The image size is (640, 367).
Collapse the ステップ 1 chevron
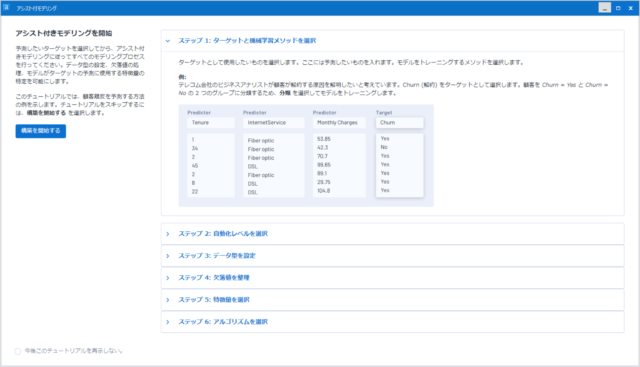pos(168,41)
